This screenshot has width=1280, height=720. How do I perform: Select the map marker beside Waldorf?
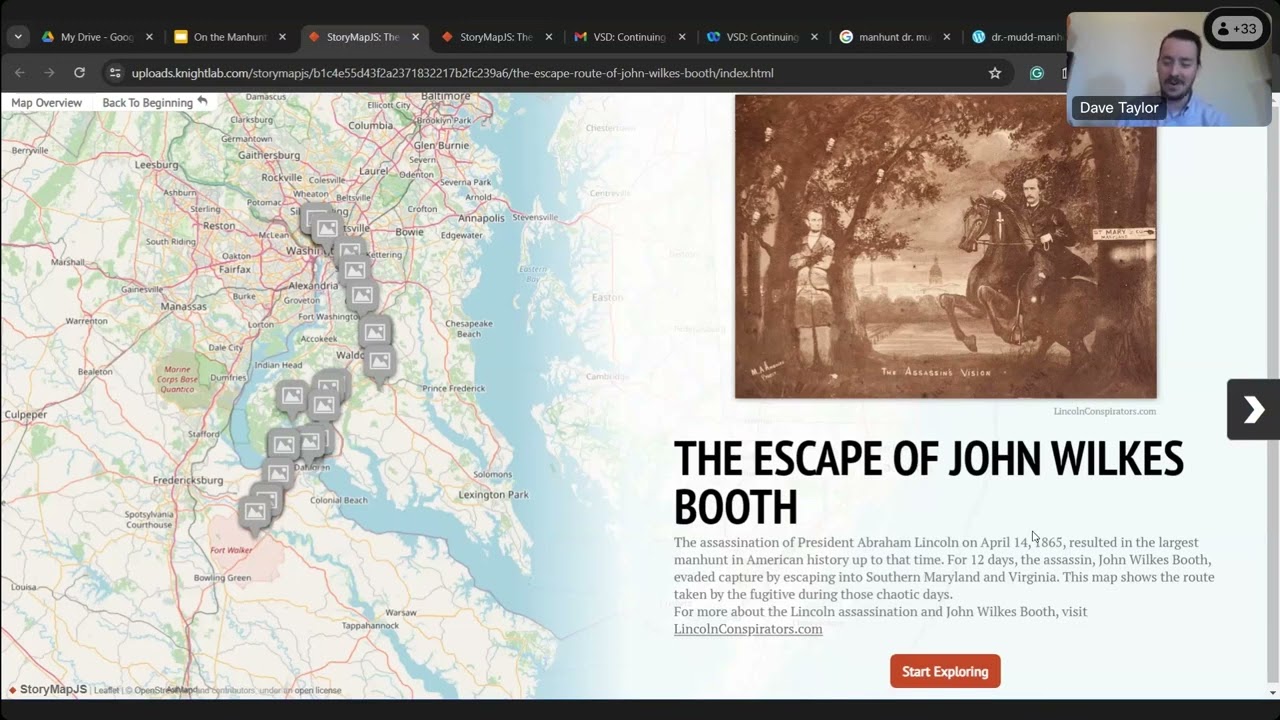[x=379, y=361]
